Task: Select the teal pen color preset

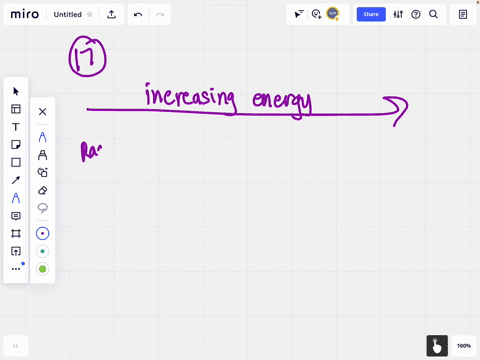Action: pos(42,251)
